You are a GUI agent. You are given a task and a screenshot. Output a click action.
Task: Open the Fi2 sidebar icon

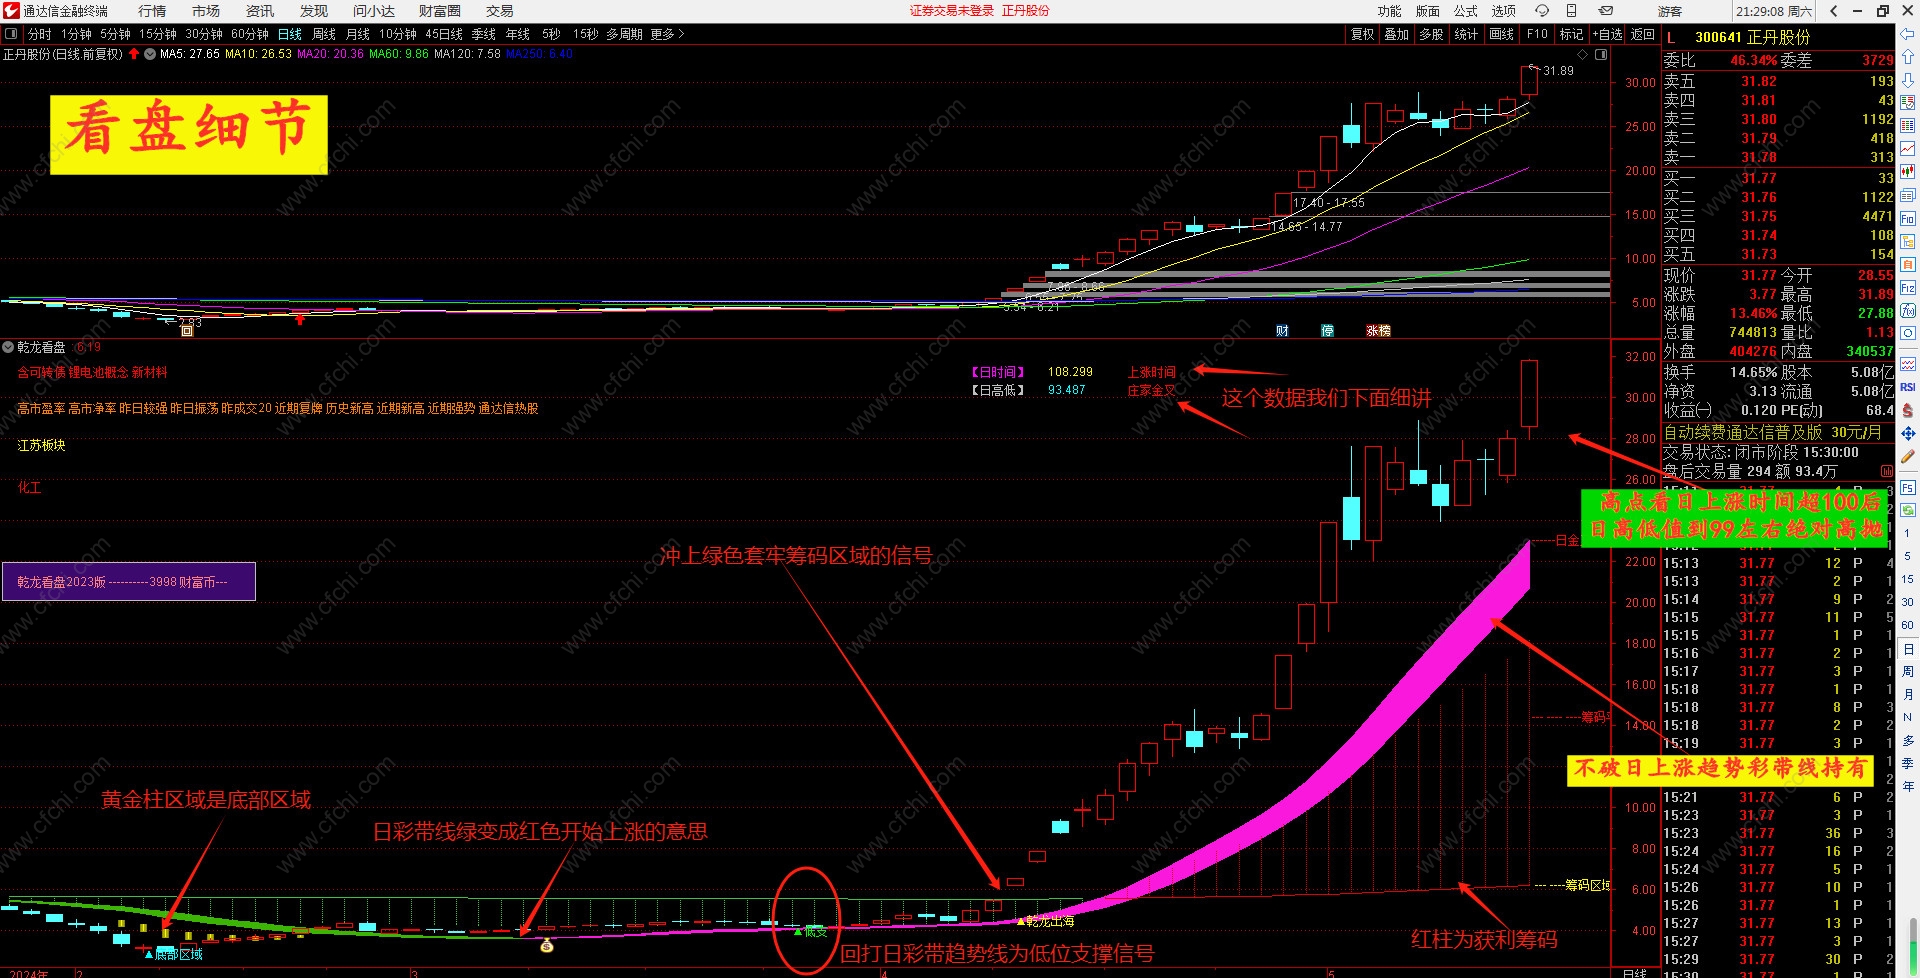(x=1908, y=288)
